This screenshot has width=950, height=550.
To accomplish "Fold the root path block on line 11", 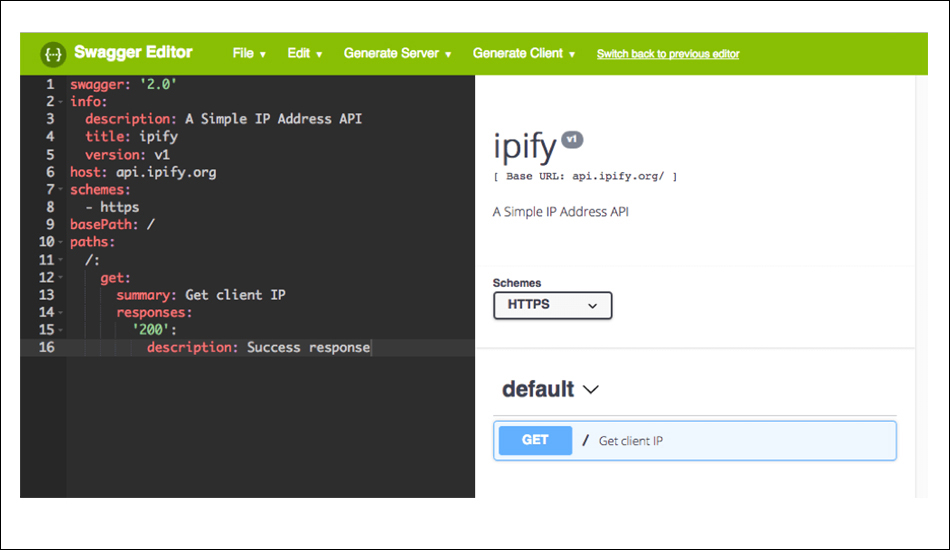I will (61, 260).
